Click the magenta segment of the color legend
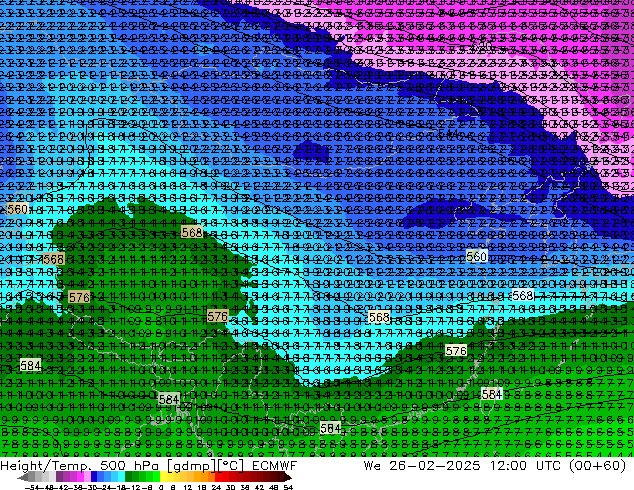 [80, 477]
